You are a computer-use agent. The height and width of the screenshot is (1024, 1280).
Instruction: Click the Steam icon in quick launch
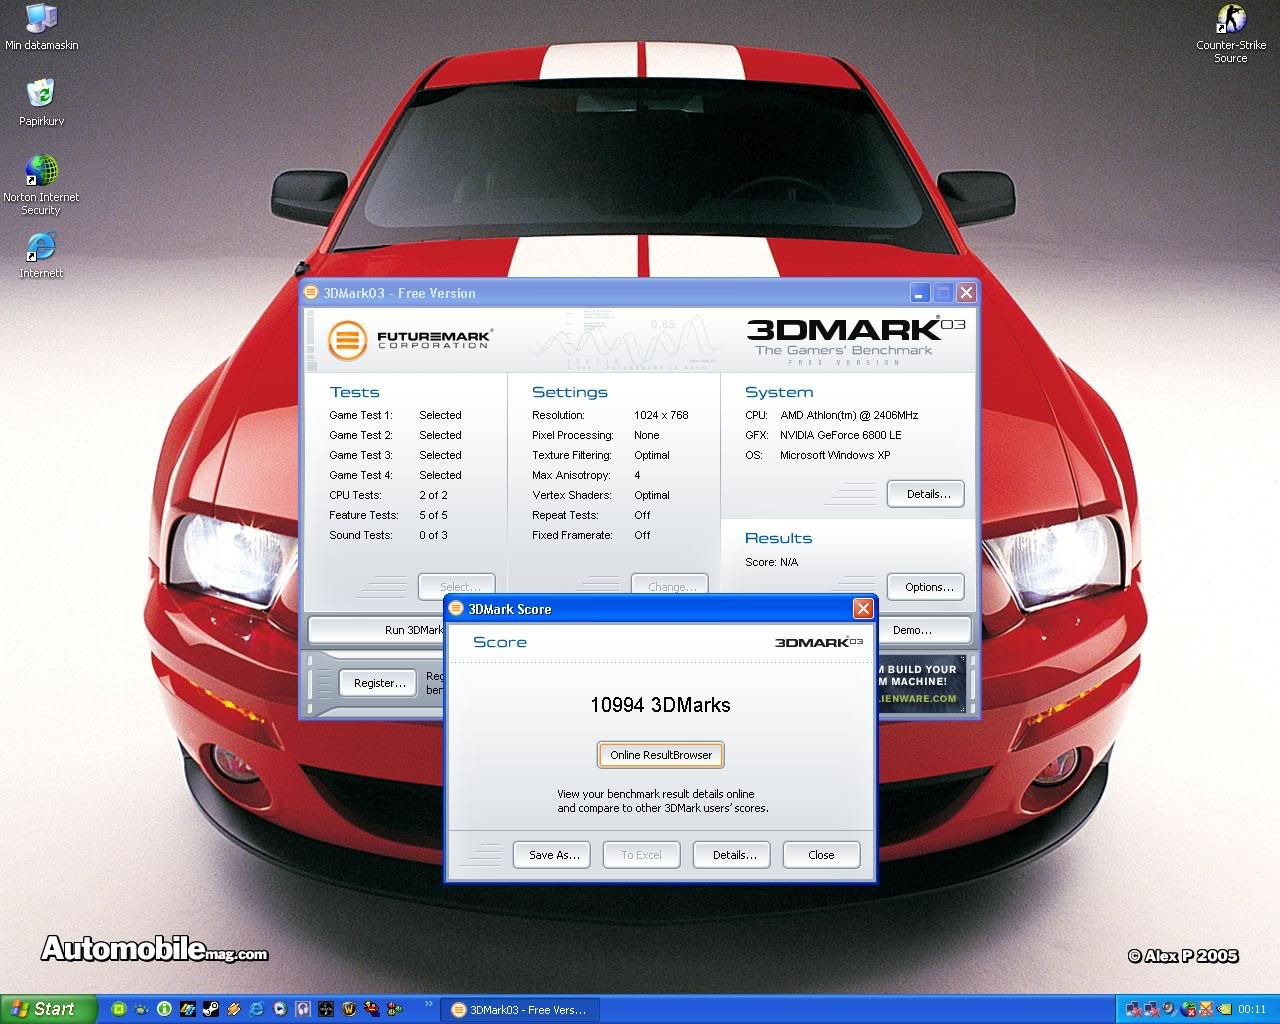tap(211, 1009)
